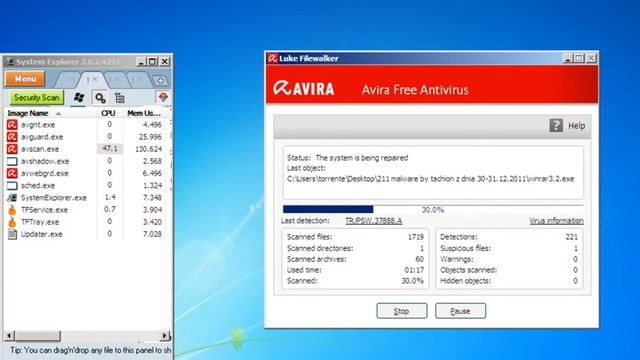Select the TFTray.exe process name
The height and width of the screenshot is (360, 640).
[40, 222]
